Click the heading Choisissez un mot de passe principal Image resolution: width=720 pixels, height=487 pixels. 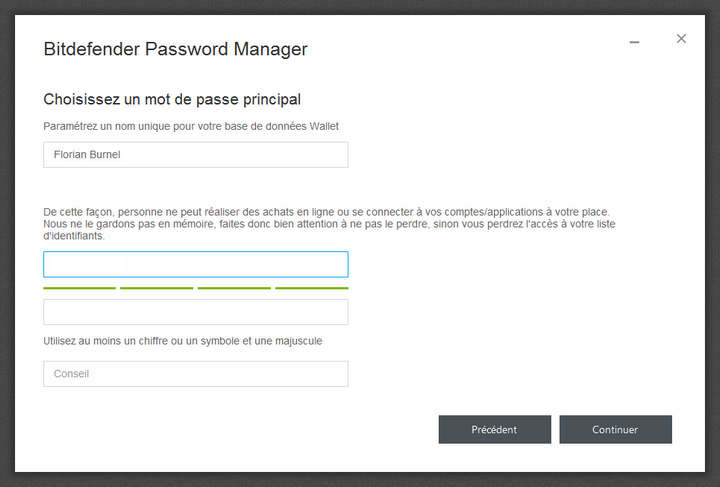click(172, 99)
